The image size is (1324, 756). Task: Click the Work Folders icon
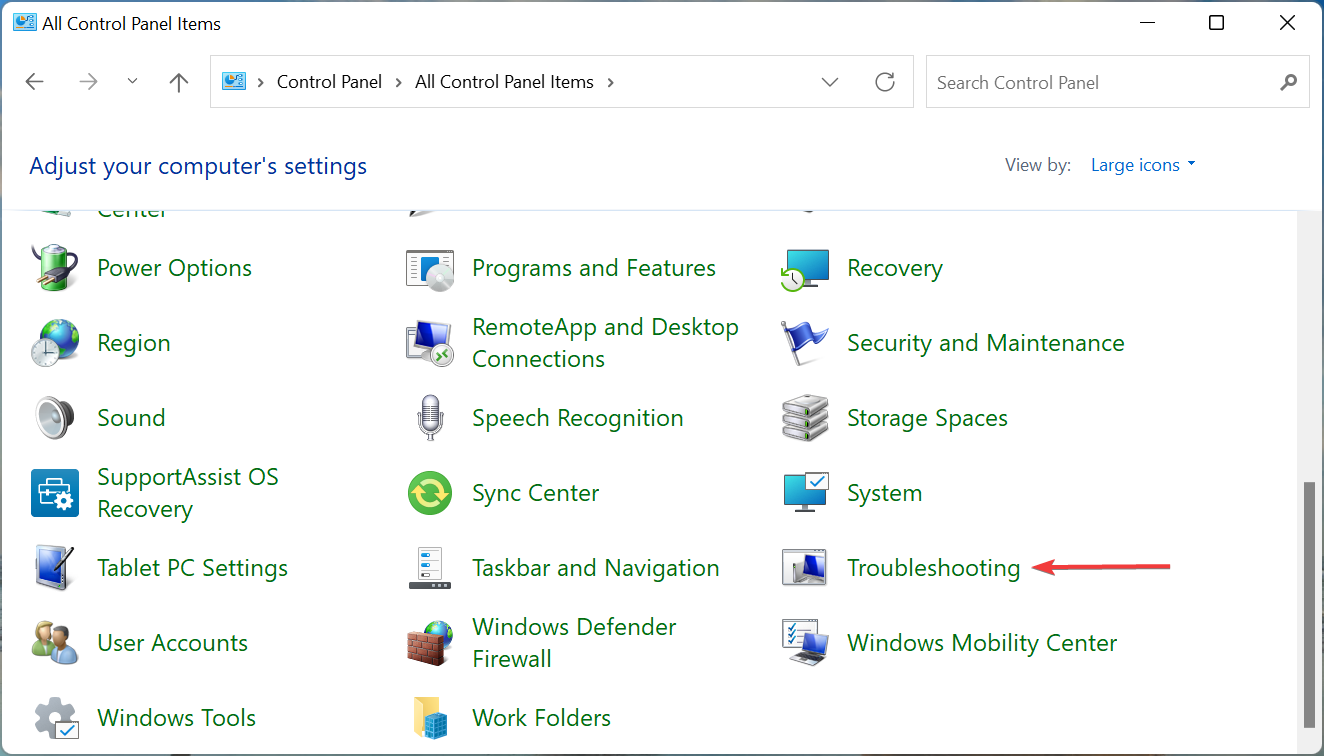pyautogui.click(x=430, y=718)
